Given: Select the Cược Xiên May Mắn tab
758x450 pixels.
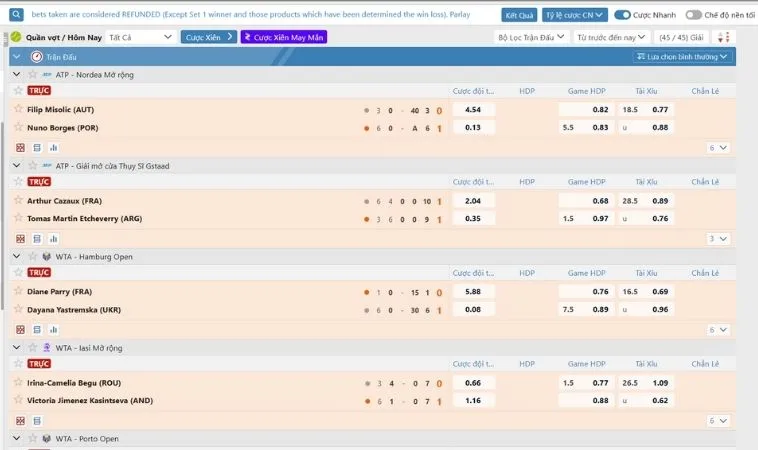Looking at the screenshot, I should point(284,37).
